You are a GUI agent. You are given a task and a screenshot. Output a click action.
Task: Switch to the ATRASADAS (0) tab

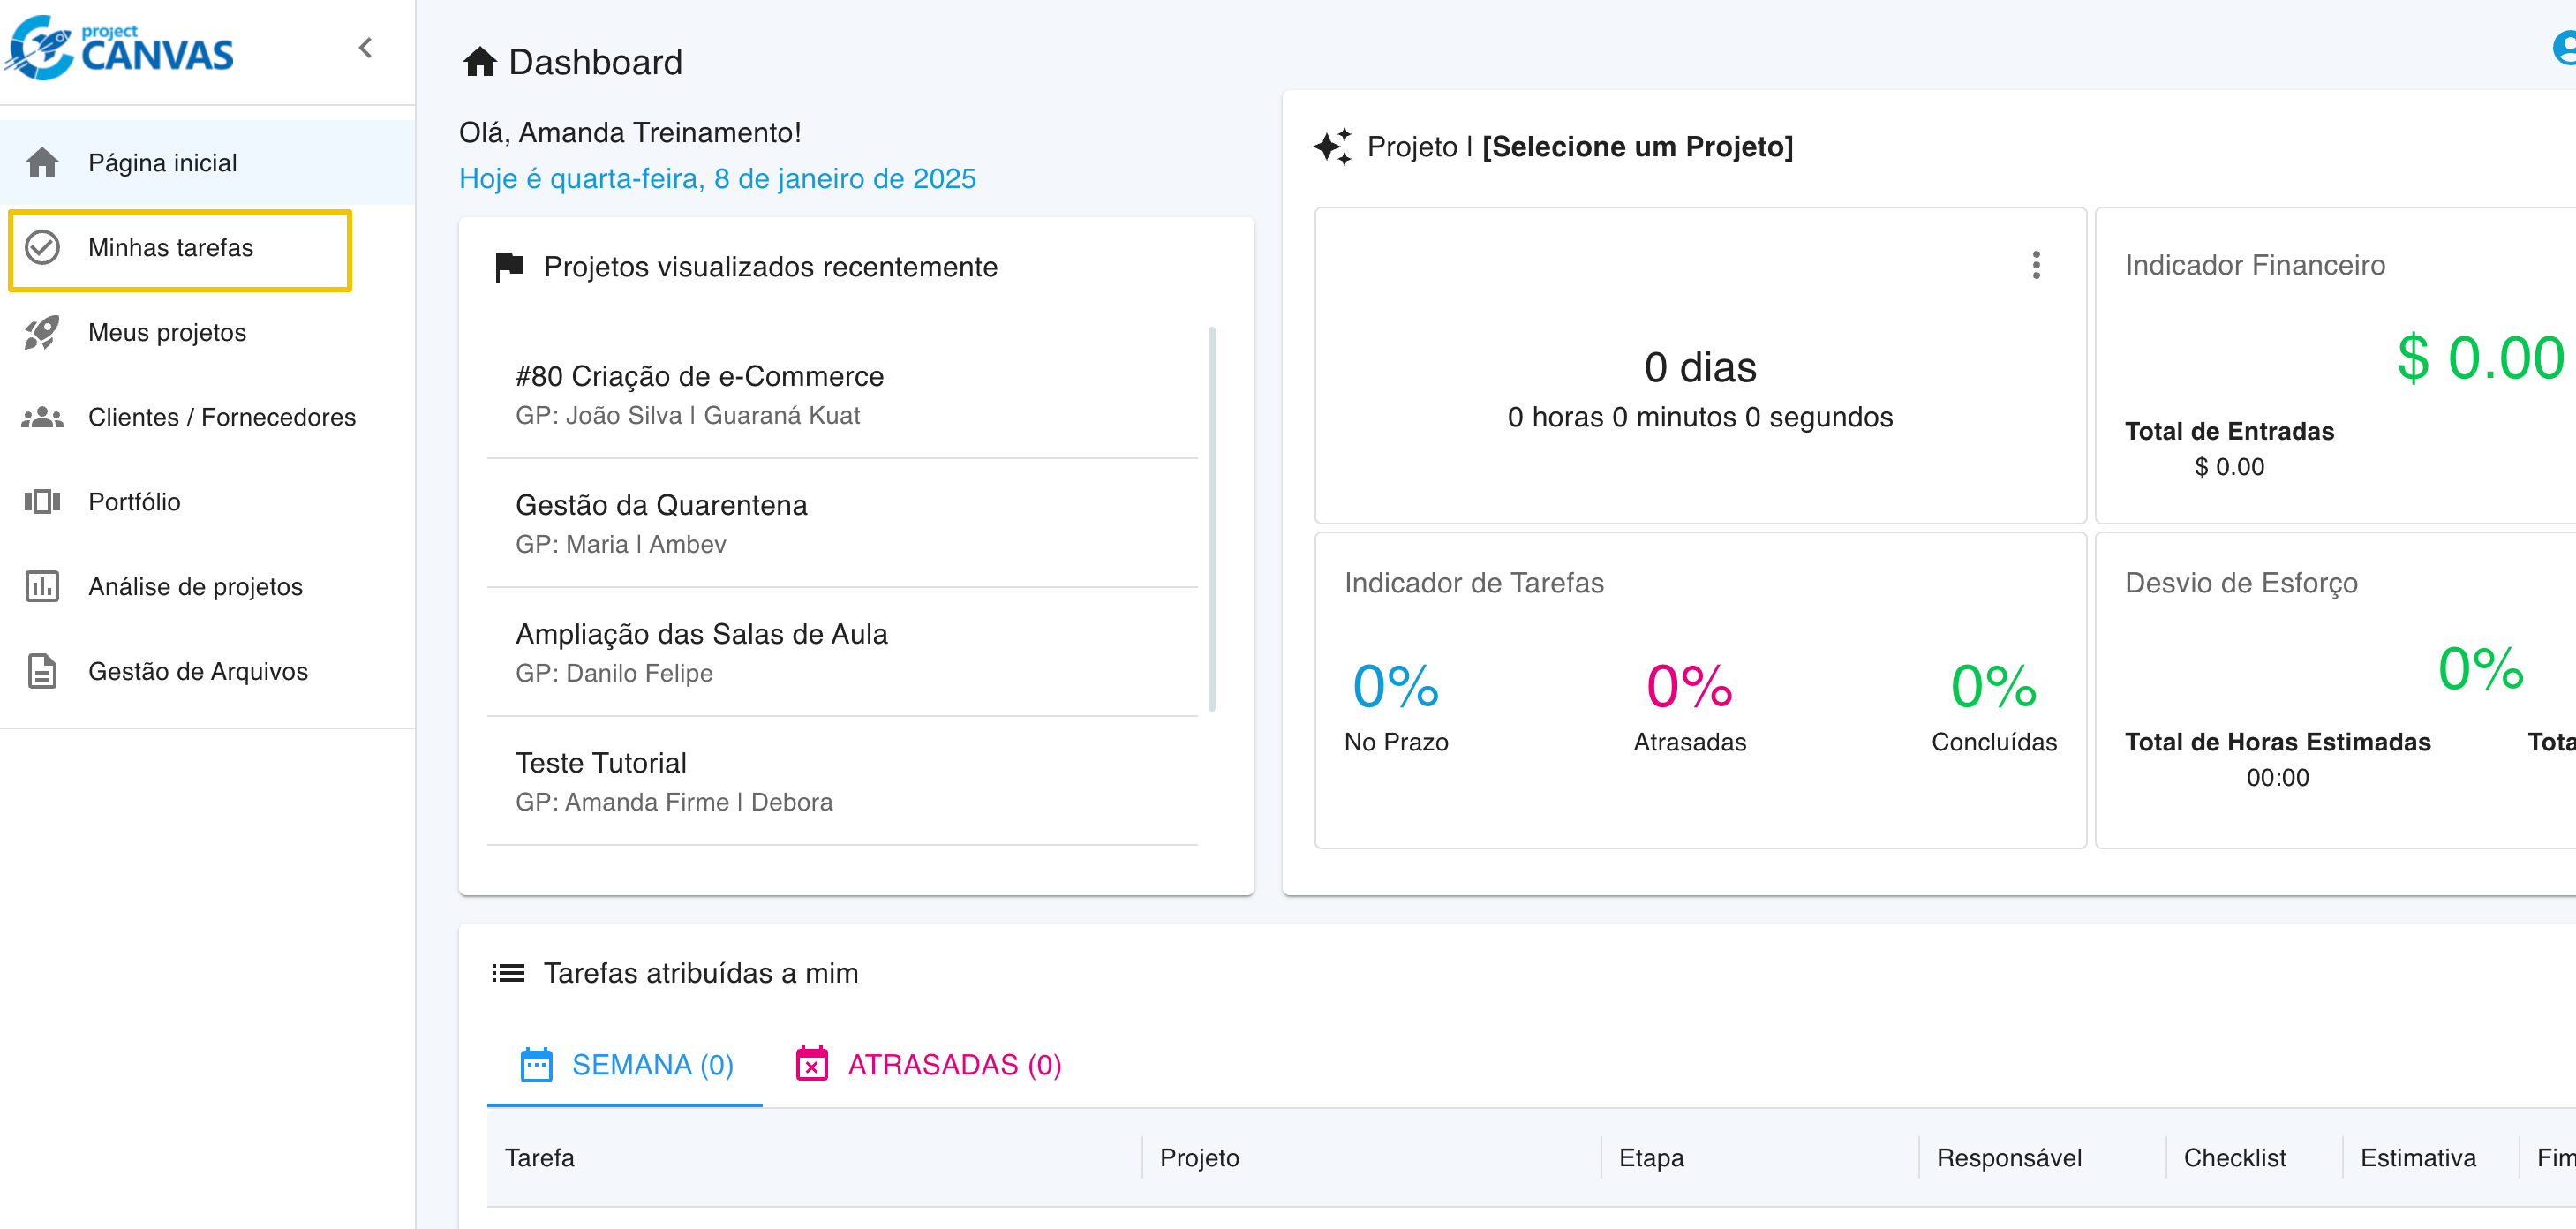(x=928, y=1064)
